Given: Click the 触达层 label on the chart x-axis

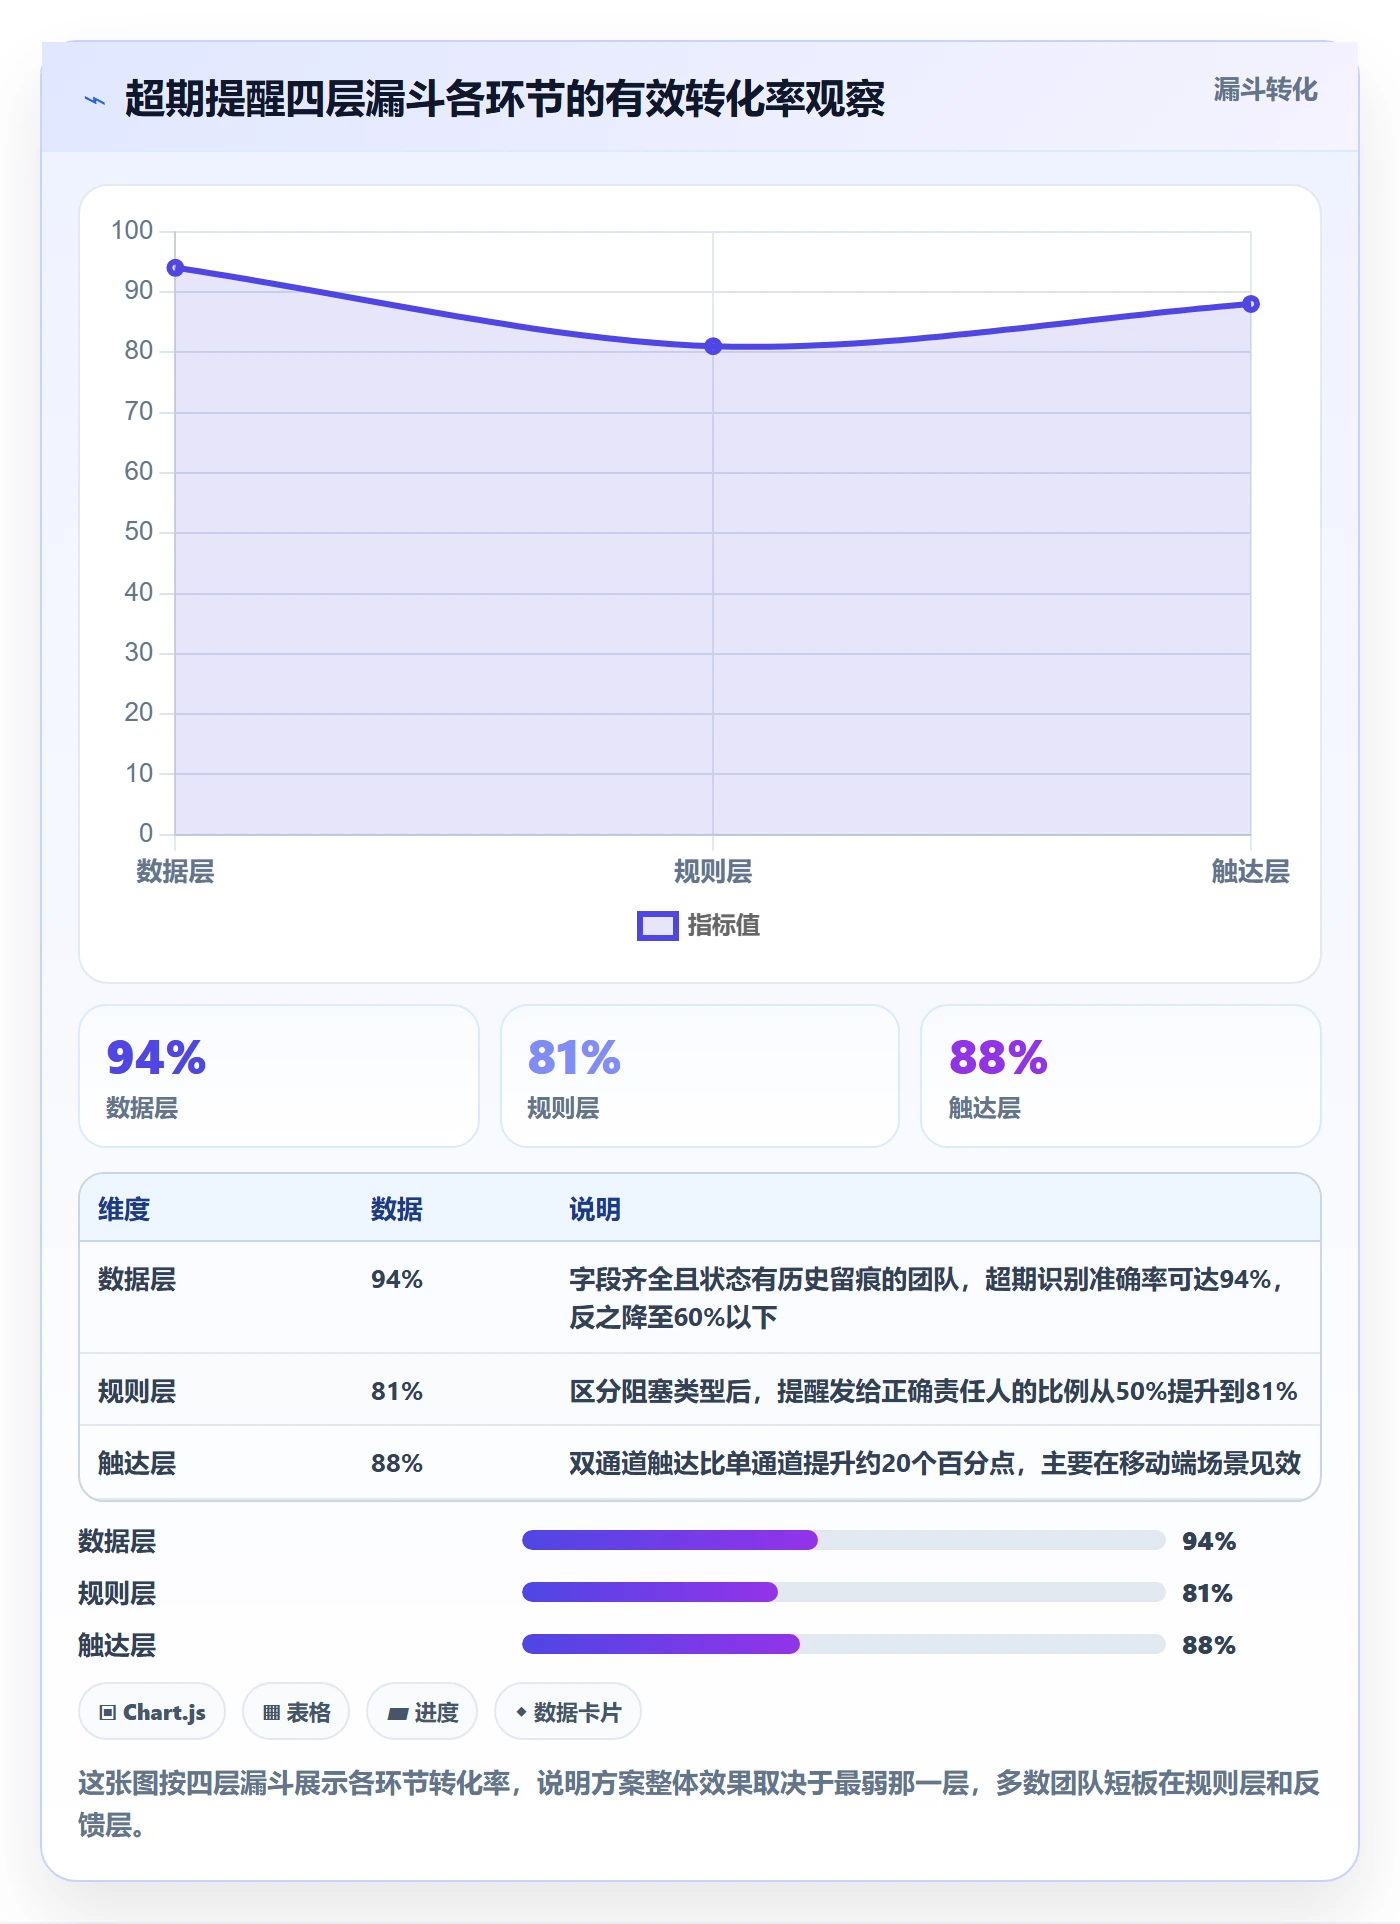Looking at the screenshot, I should pos(1251,871).
